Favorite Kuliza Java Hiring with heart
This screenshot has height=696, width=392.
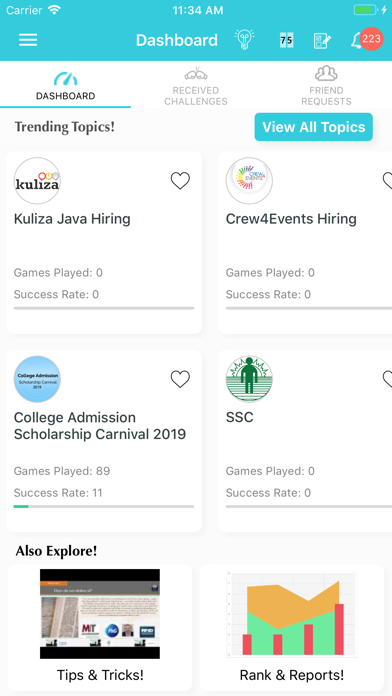point(180,181)
